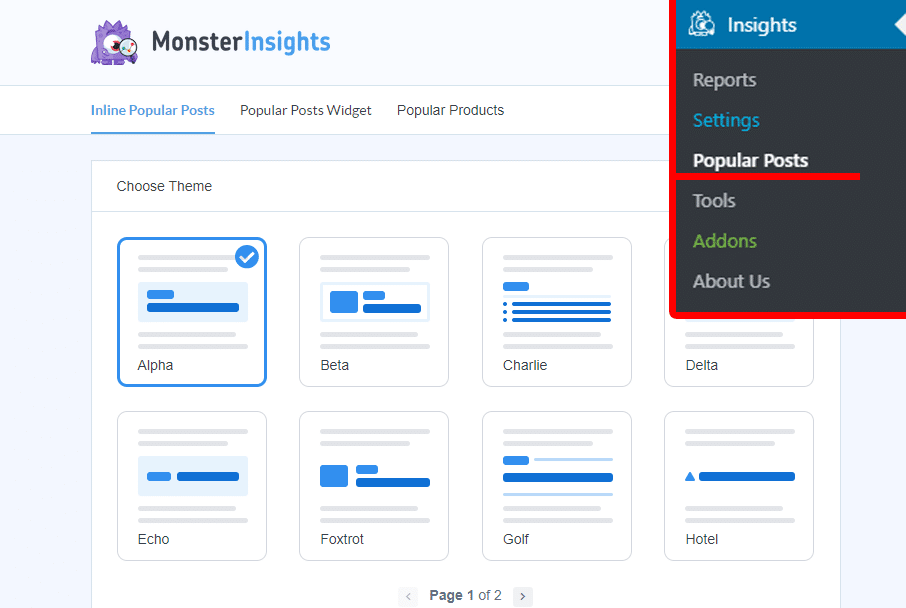The image size is (906, 608).
Task: Click the MonsterInsights monster logo icon
Action: pos(114,42)
